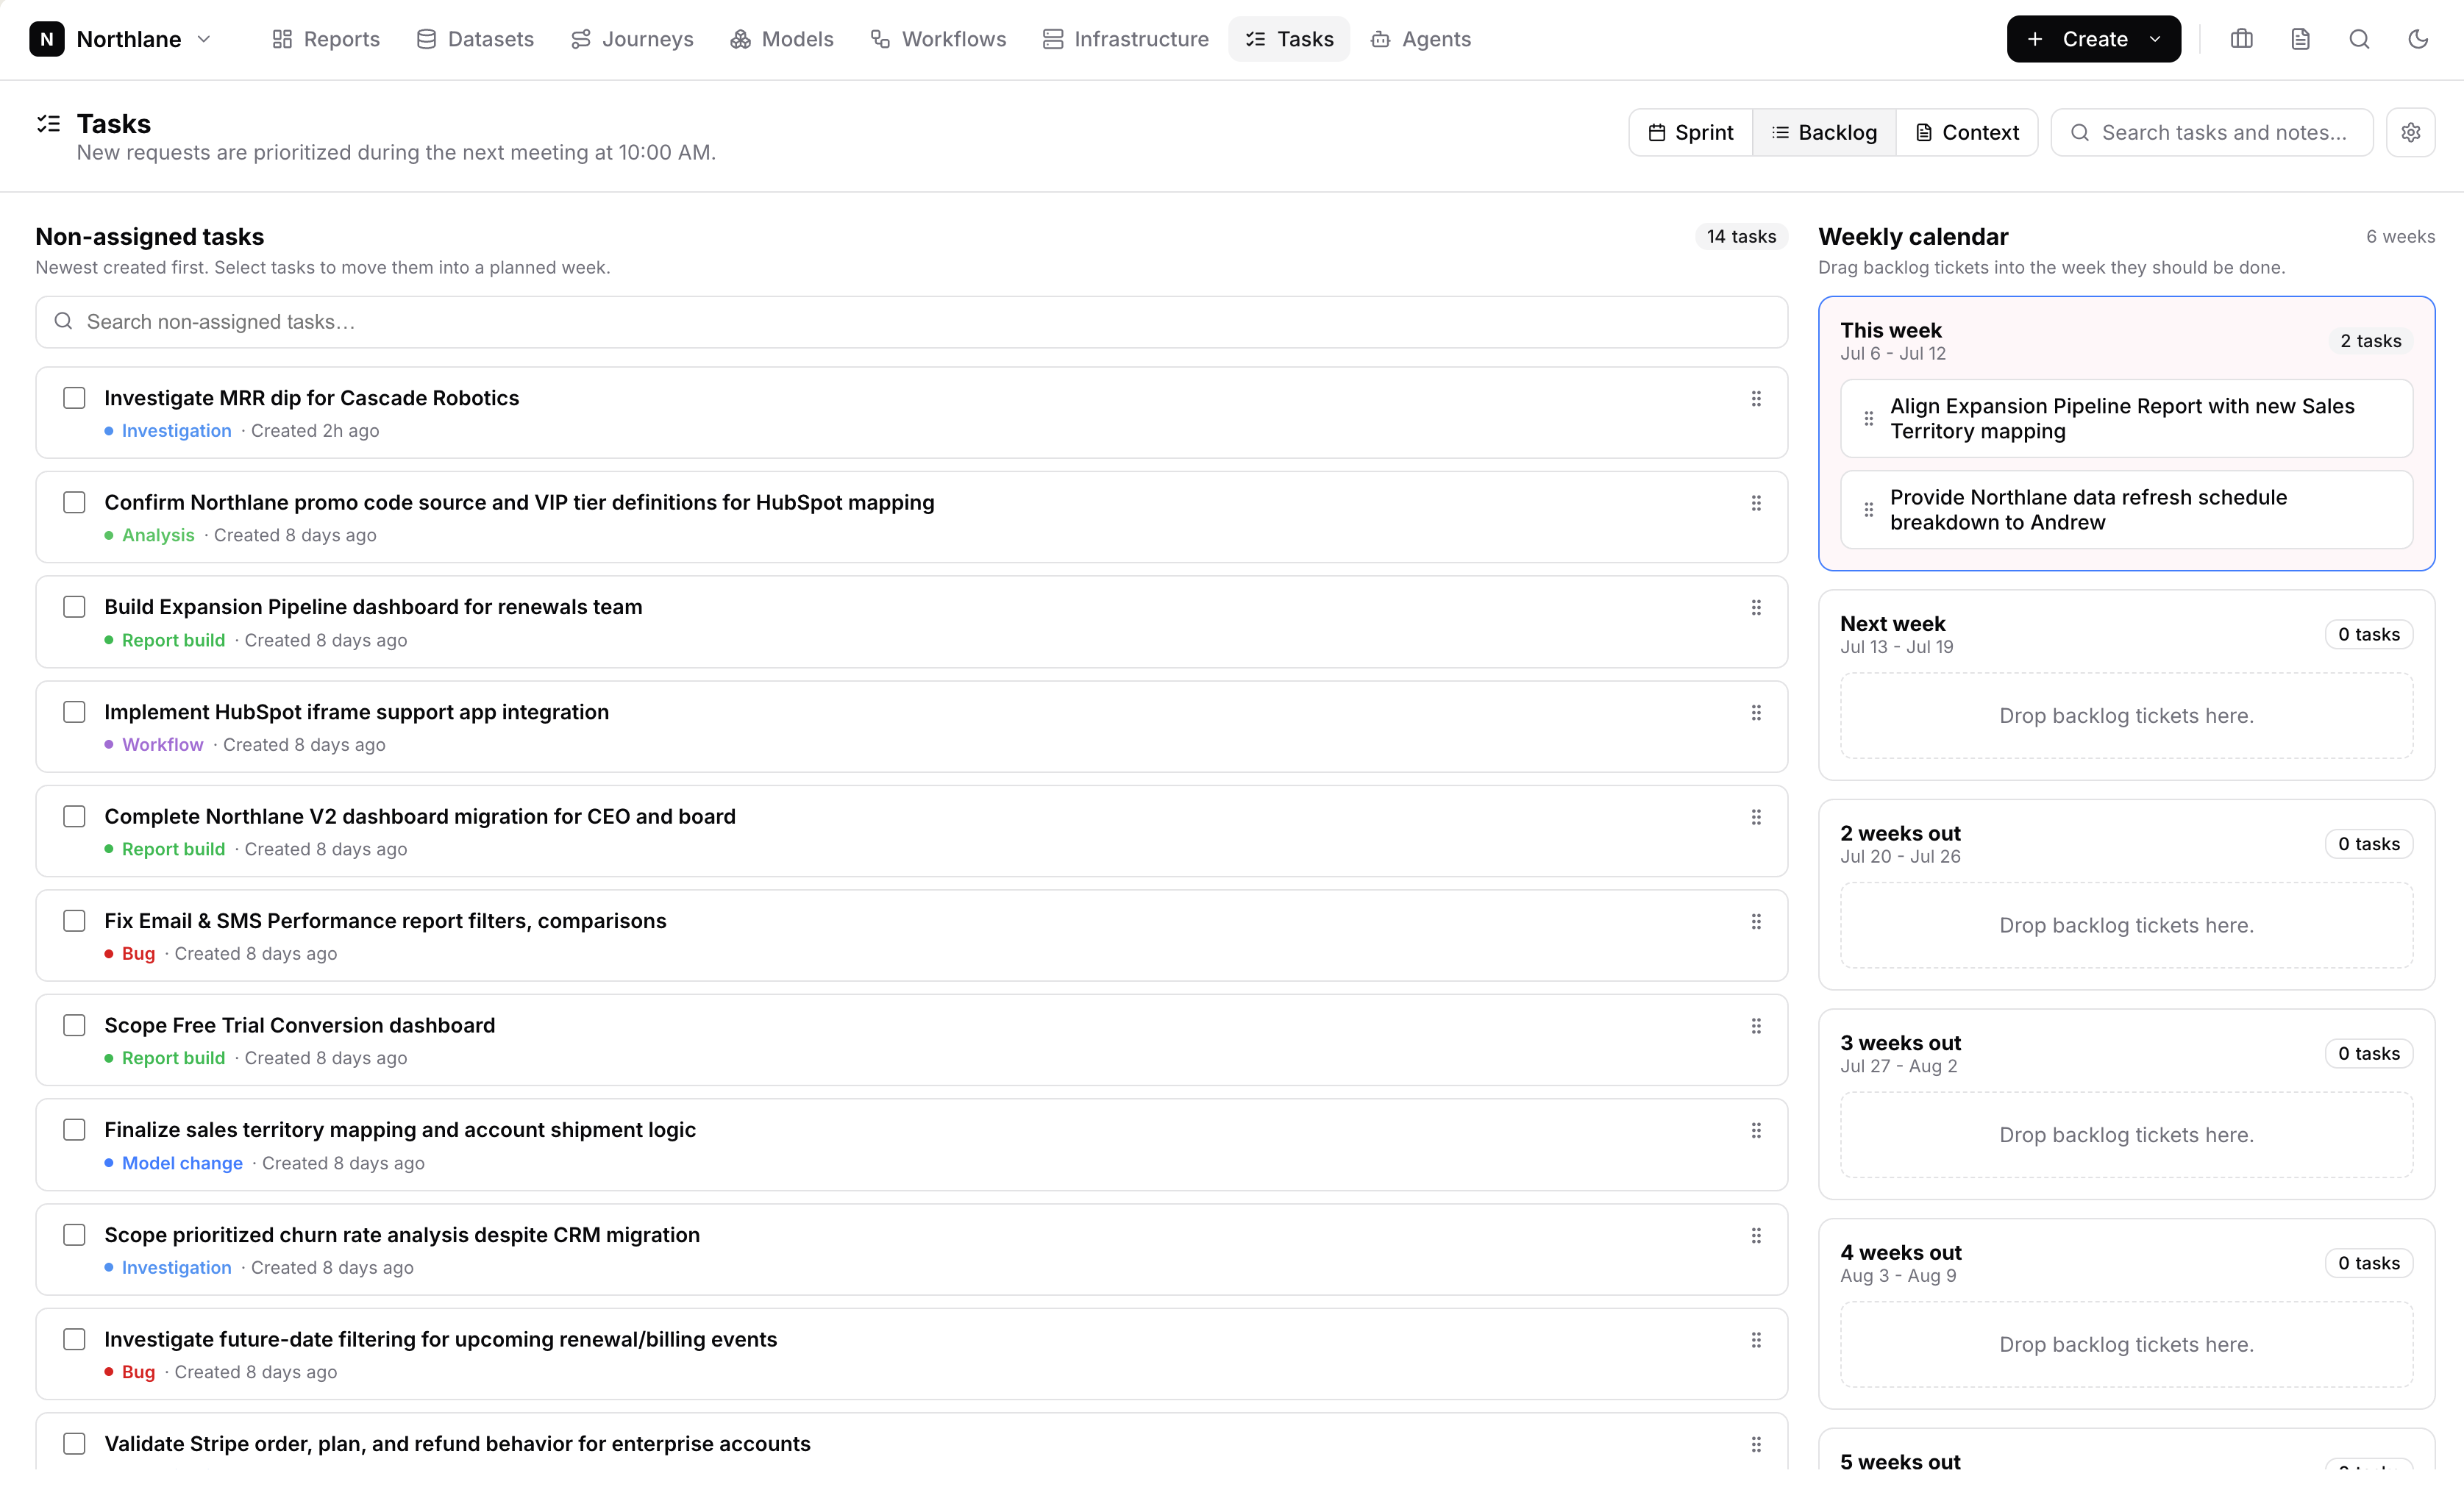This screenshot has height=1490, width=2464.
Task: Click the search magnifier icon in top bar
Action: (x=2359, y=39)
